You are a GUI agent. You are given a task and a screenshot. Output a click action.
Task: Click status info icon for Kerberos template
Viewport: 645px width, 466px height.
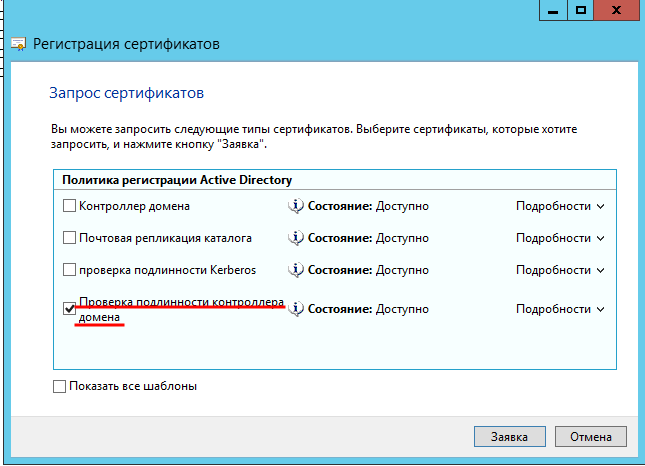296,270
